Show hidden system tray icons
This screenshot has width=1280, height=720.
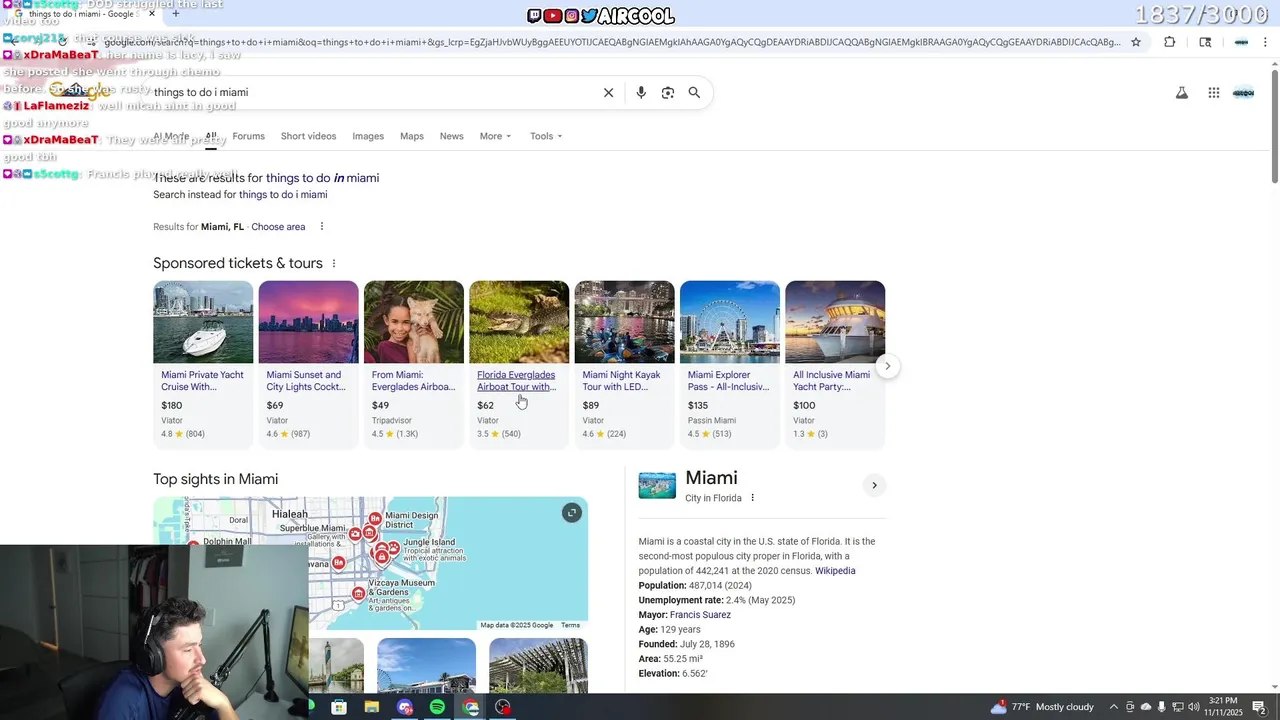click(x=1113, y=707)
